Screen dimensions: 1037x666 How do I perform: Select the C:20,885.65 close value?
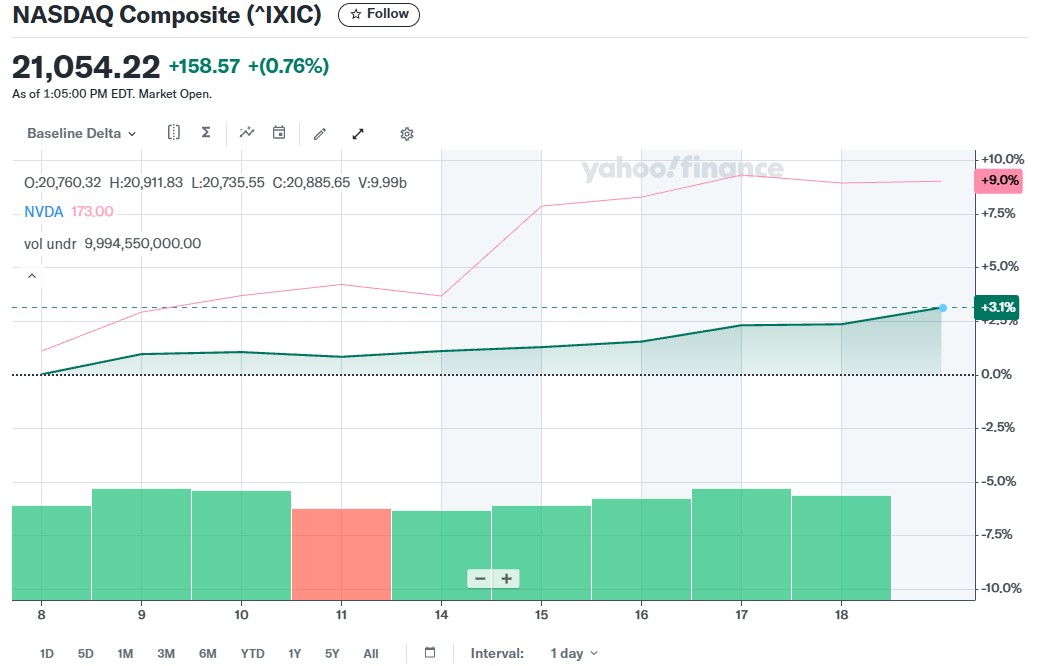tap(311, 183)
